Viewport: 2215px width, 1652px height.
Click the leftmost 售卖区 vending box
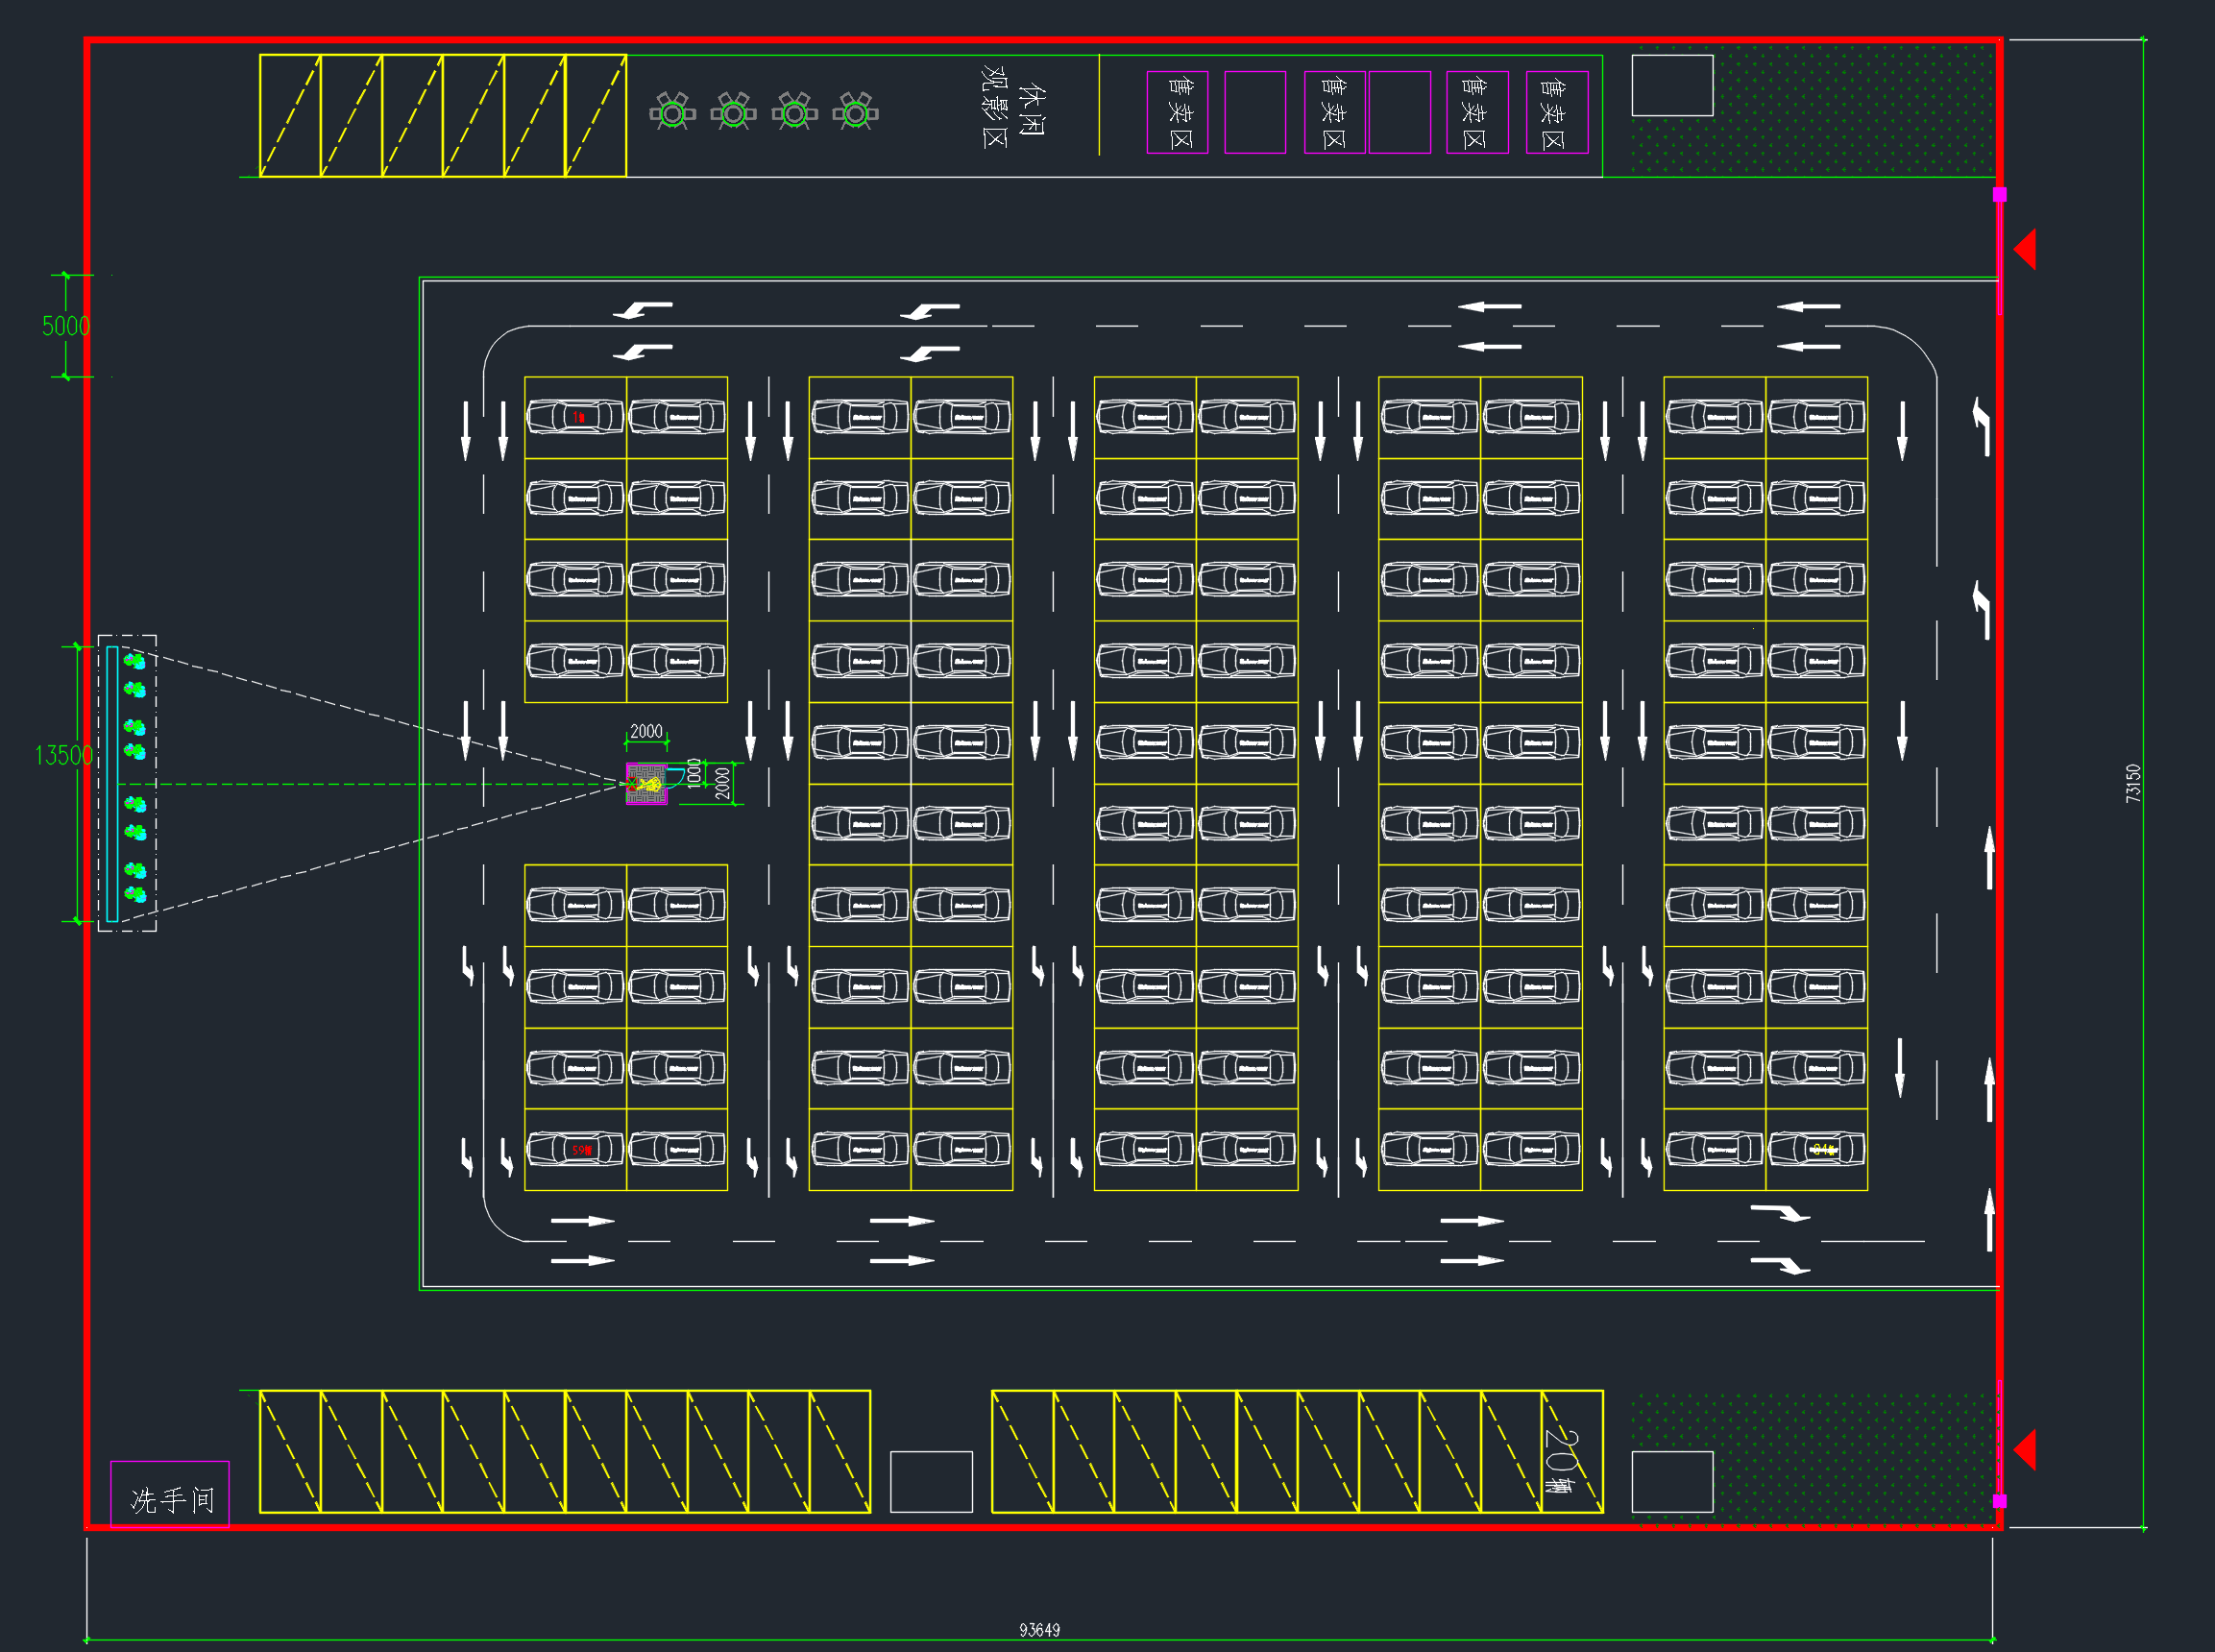click(x=1177, y=112)
